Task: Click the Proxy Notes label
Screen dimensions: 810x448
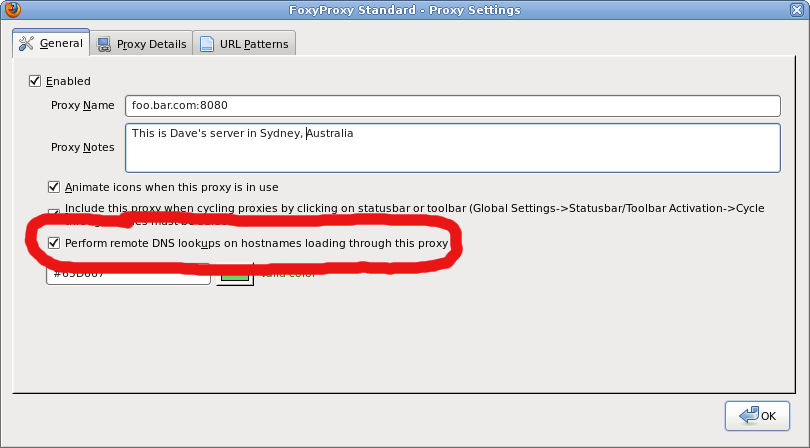Action: [x=83, y=147]
